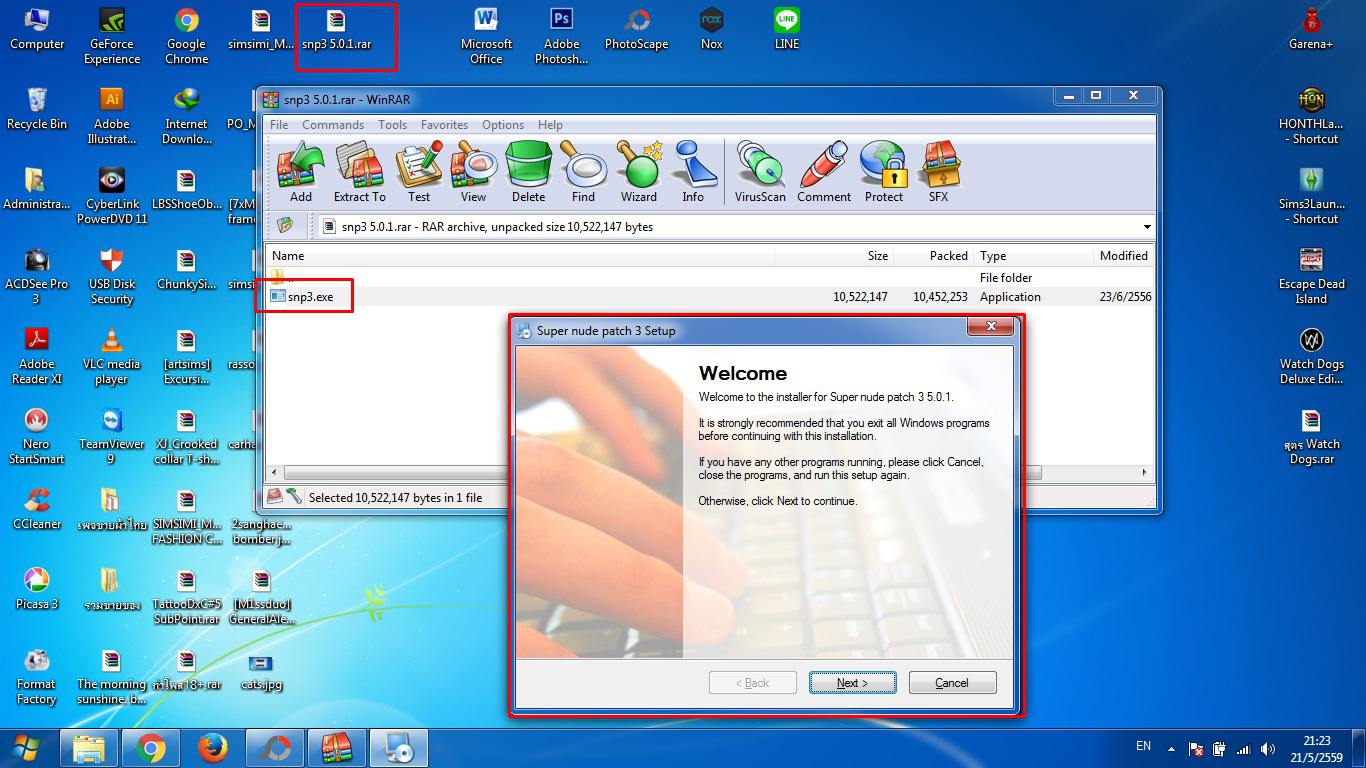Click Cancel in the Setup dialog
Screen dimensions: 1366x768
(x=952, y=683)
